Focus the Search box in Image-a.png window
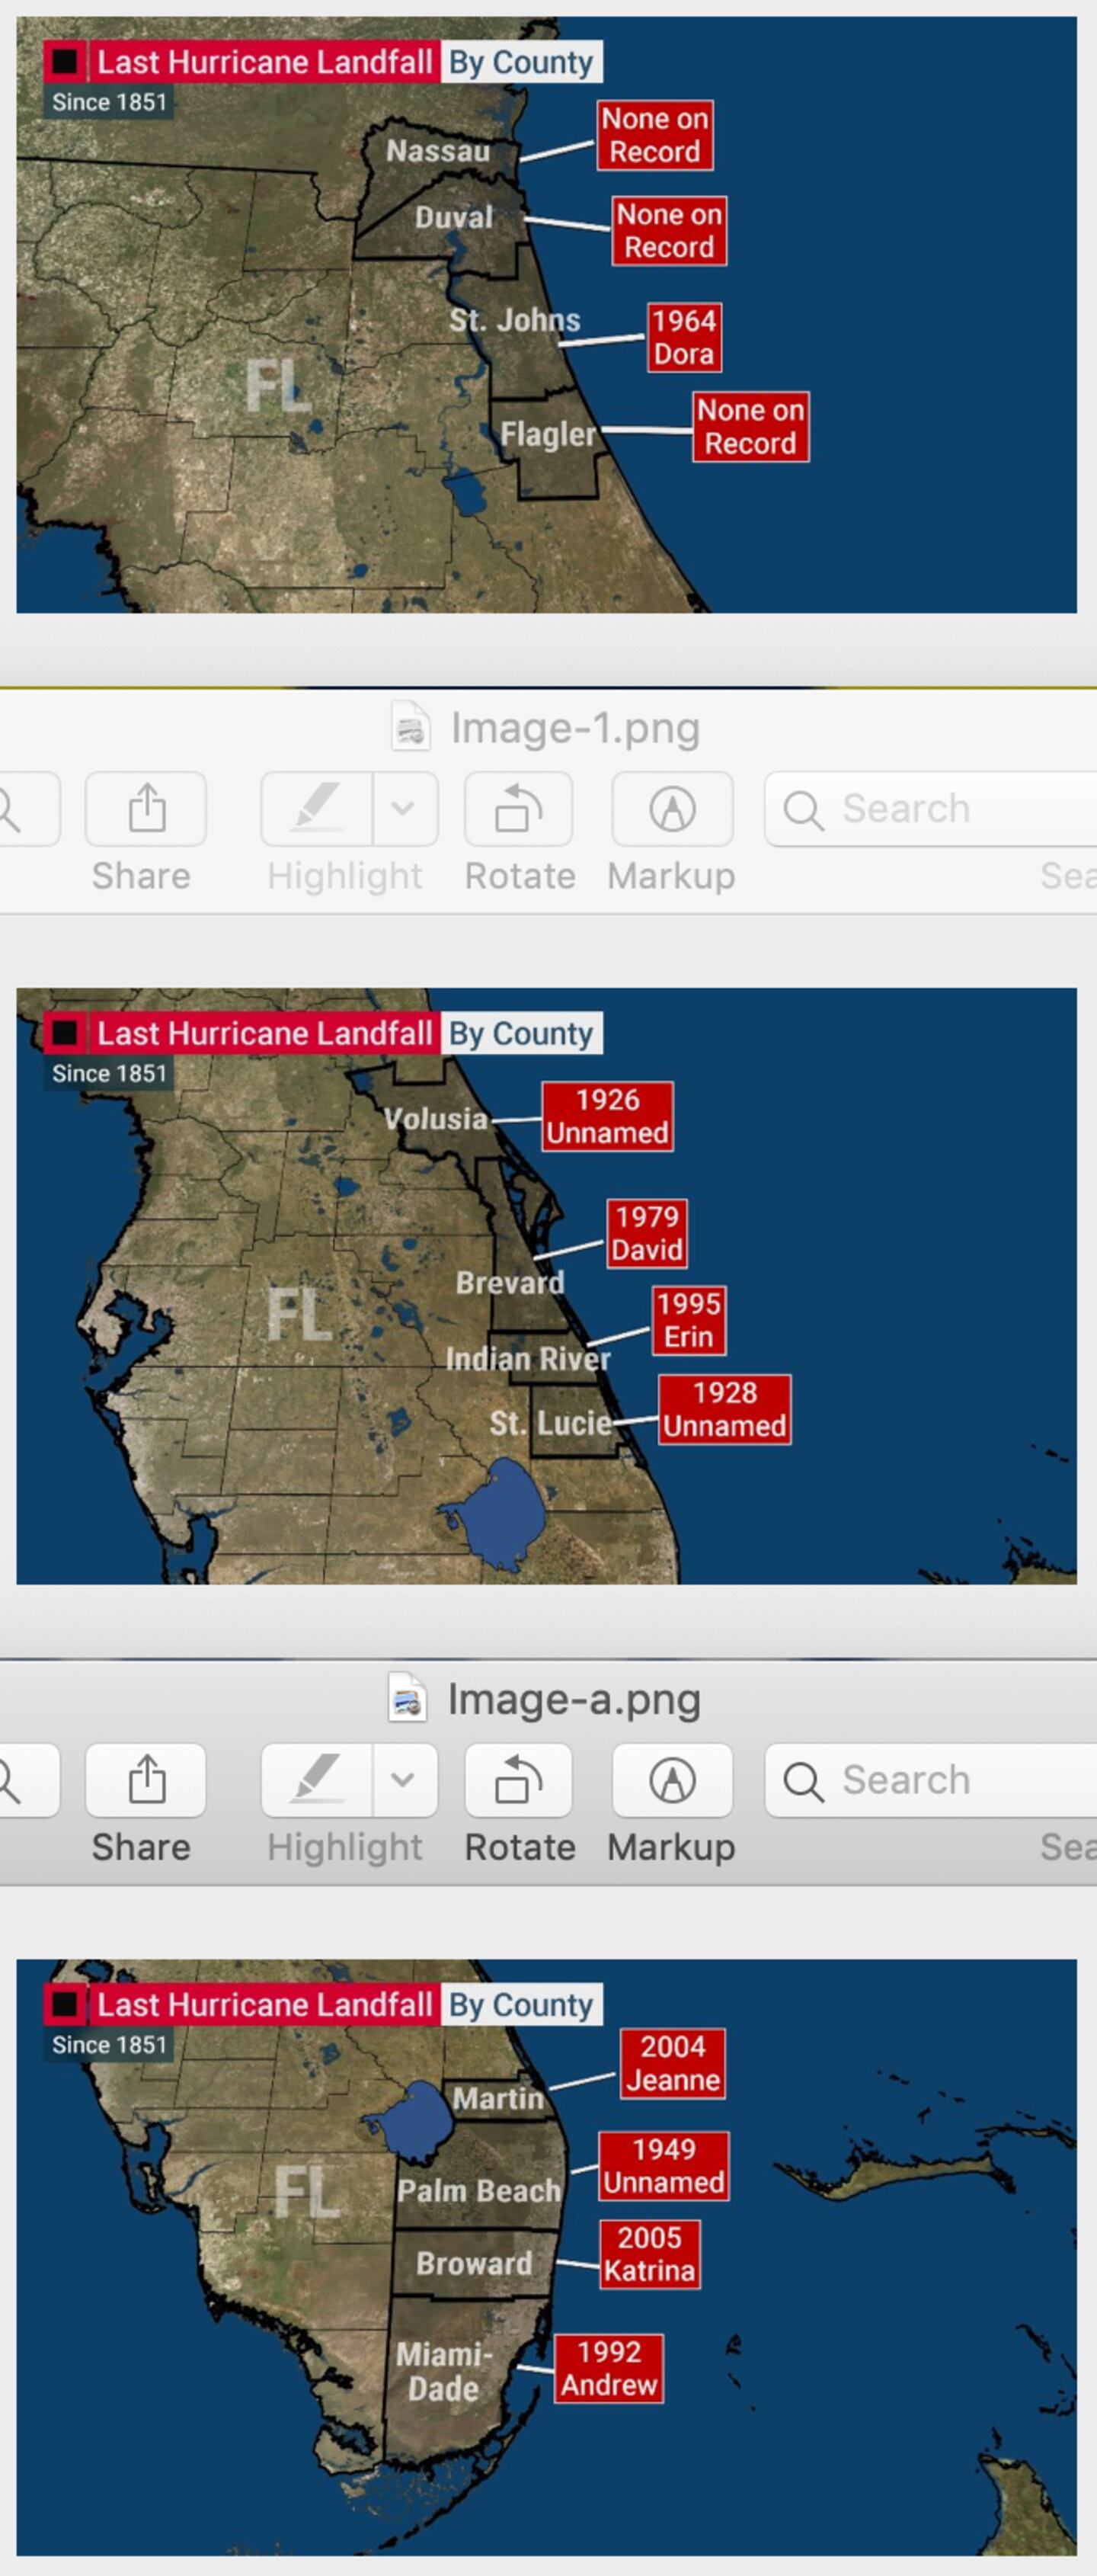This screenshot has height=2576, width=1097. (x=930, y=1779)
